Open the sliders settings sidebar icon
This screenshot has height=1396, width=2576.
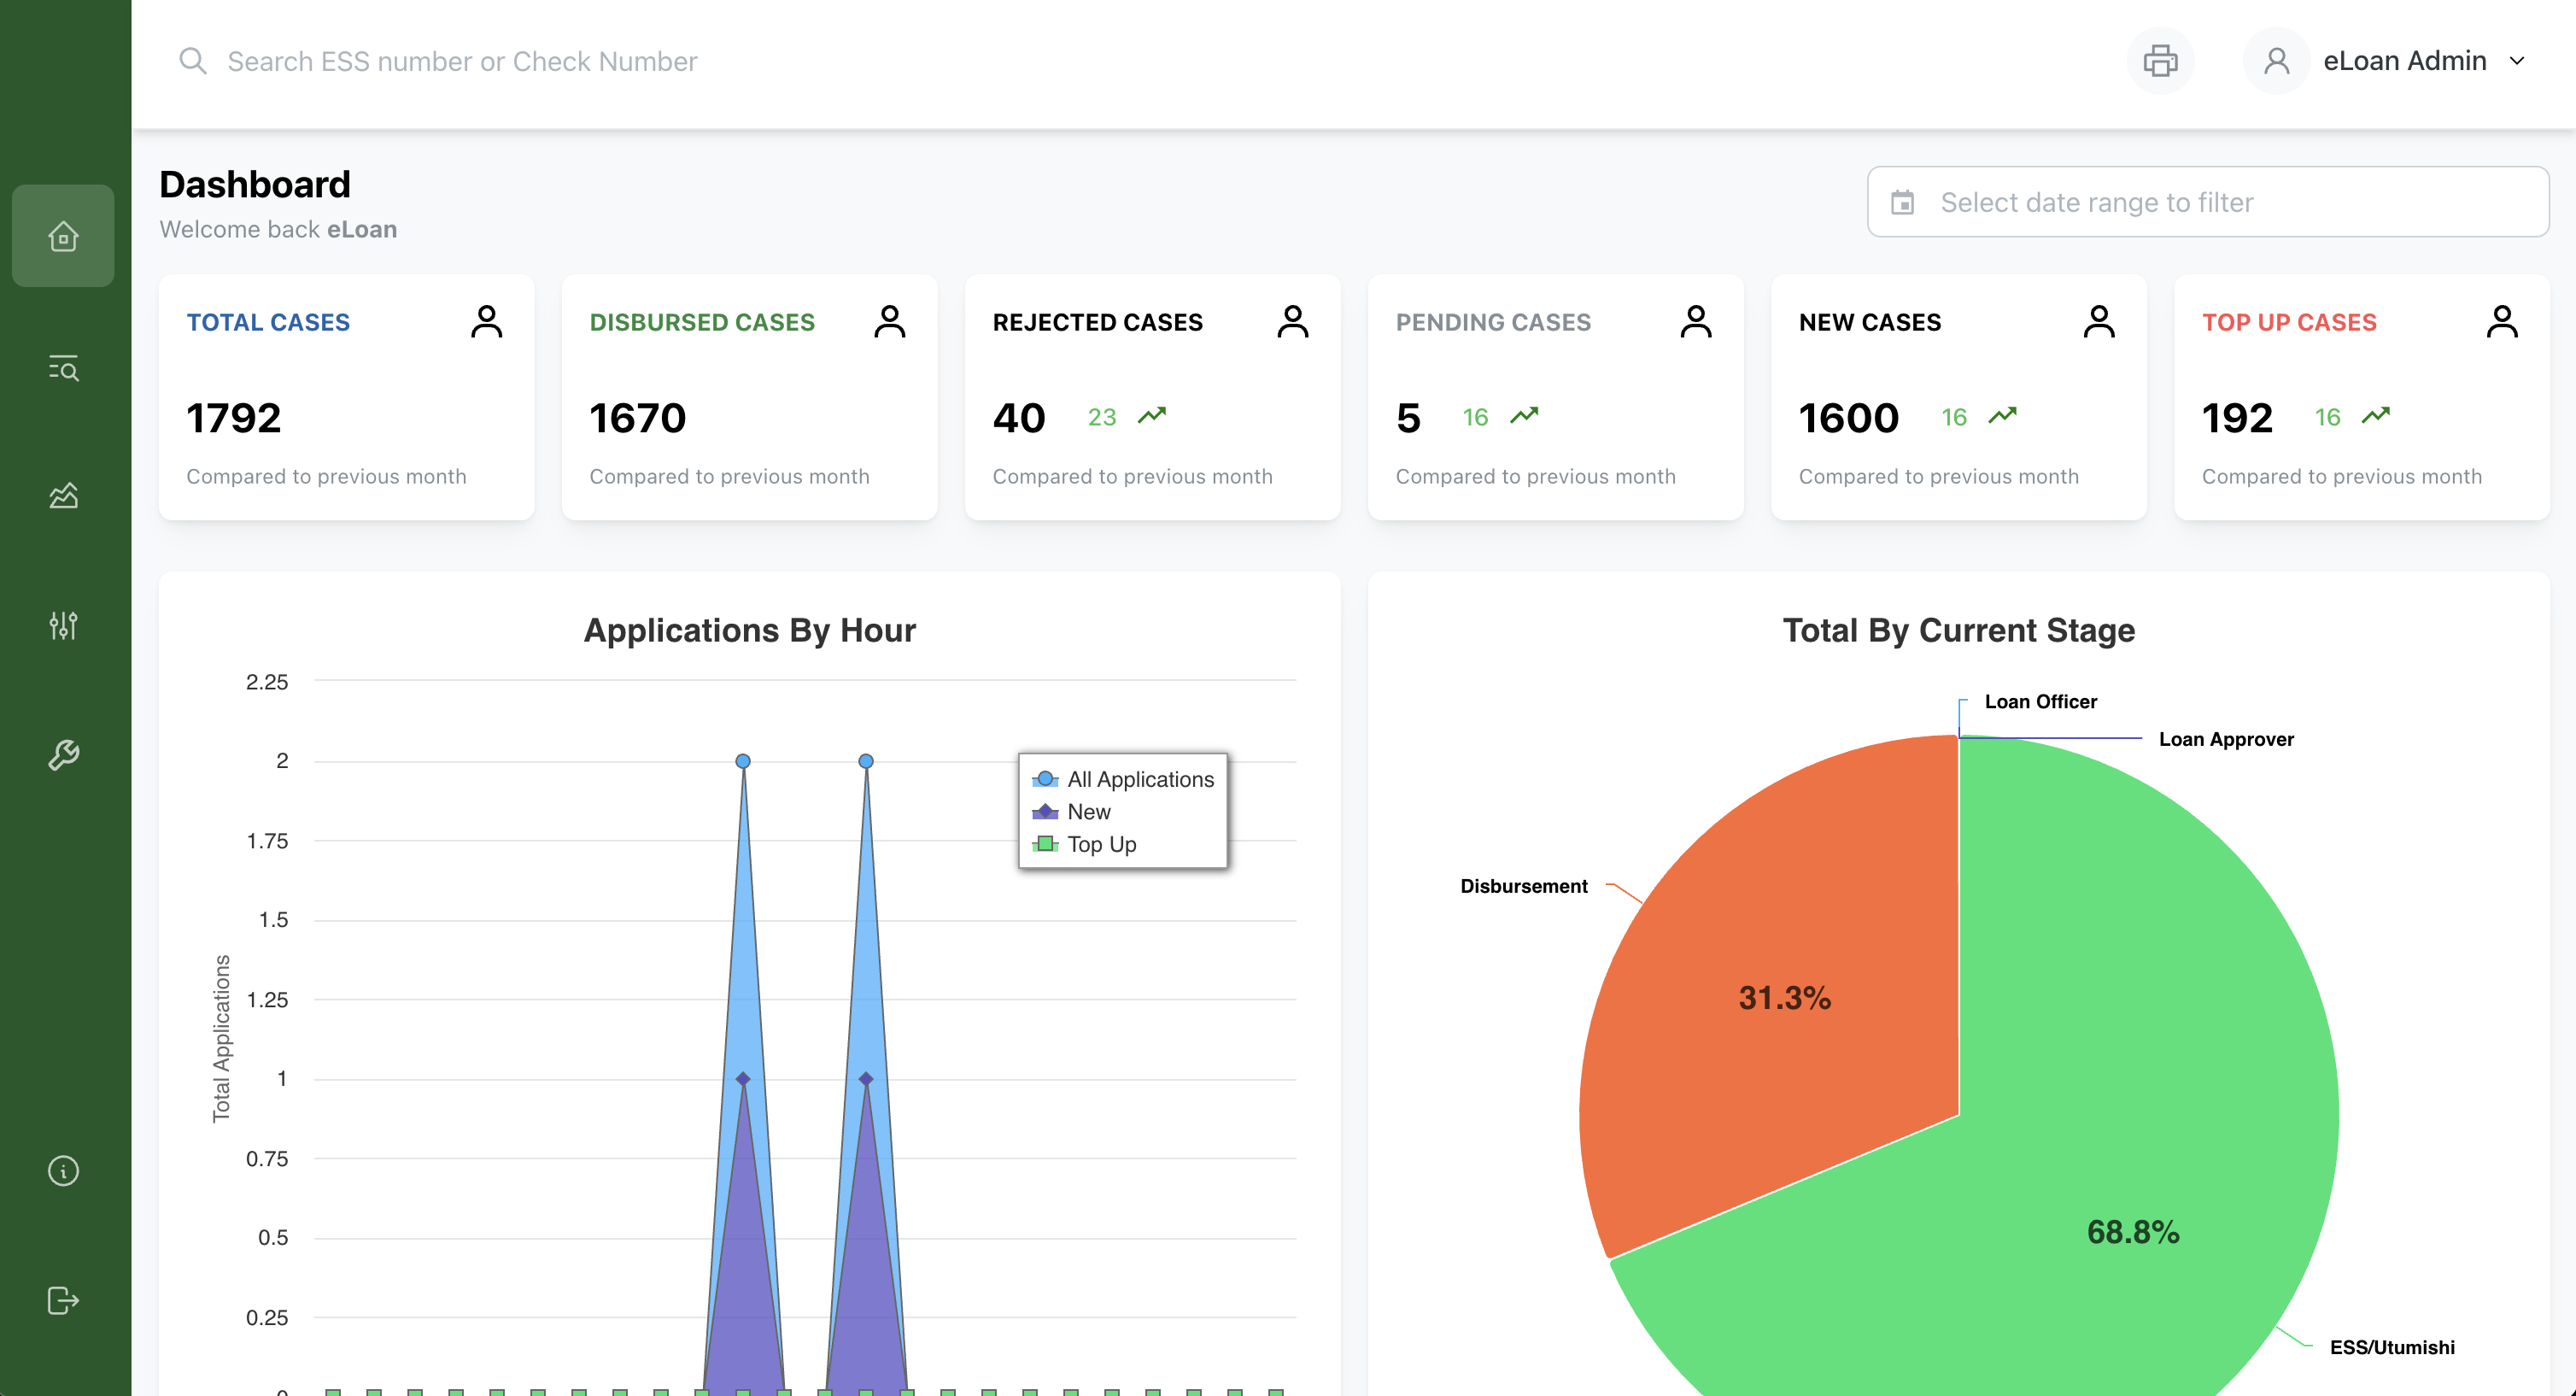[x=63, y=625]
